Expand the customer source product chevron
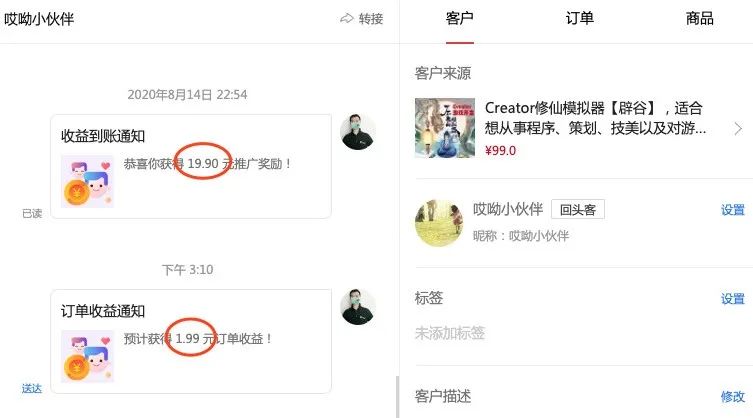 tap(738, 129)
